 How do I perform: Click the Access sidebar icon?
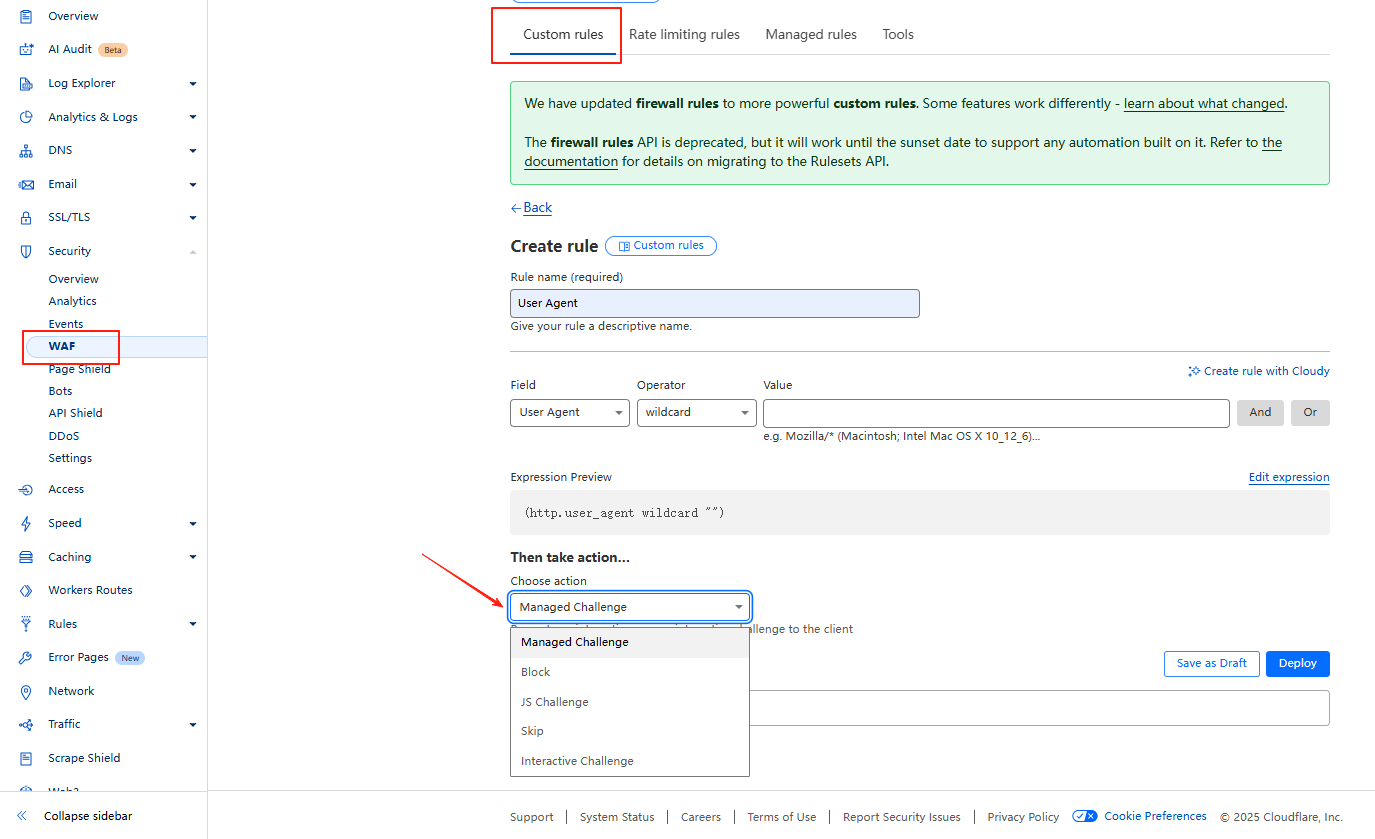pos(27,489)
